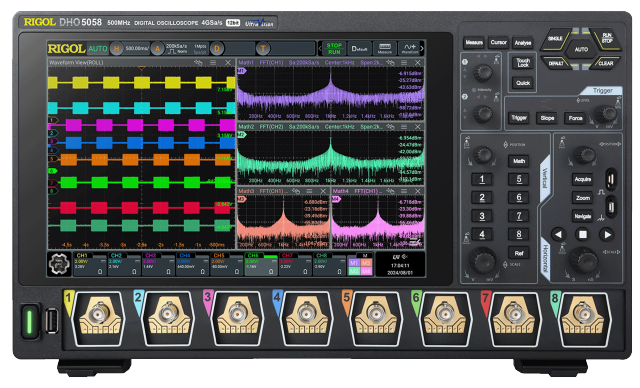Open the Math1 FFT window hamburger menu
This screenshot has width=640, height=388.
tap(404, 62)
